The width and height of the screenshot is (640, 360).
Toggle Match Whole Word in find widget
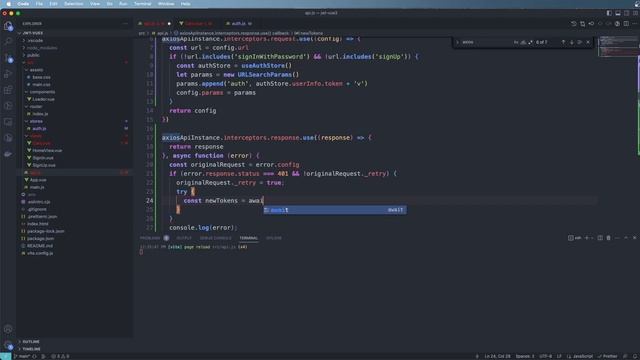tap(523, 42)
